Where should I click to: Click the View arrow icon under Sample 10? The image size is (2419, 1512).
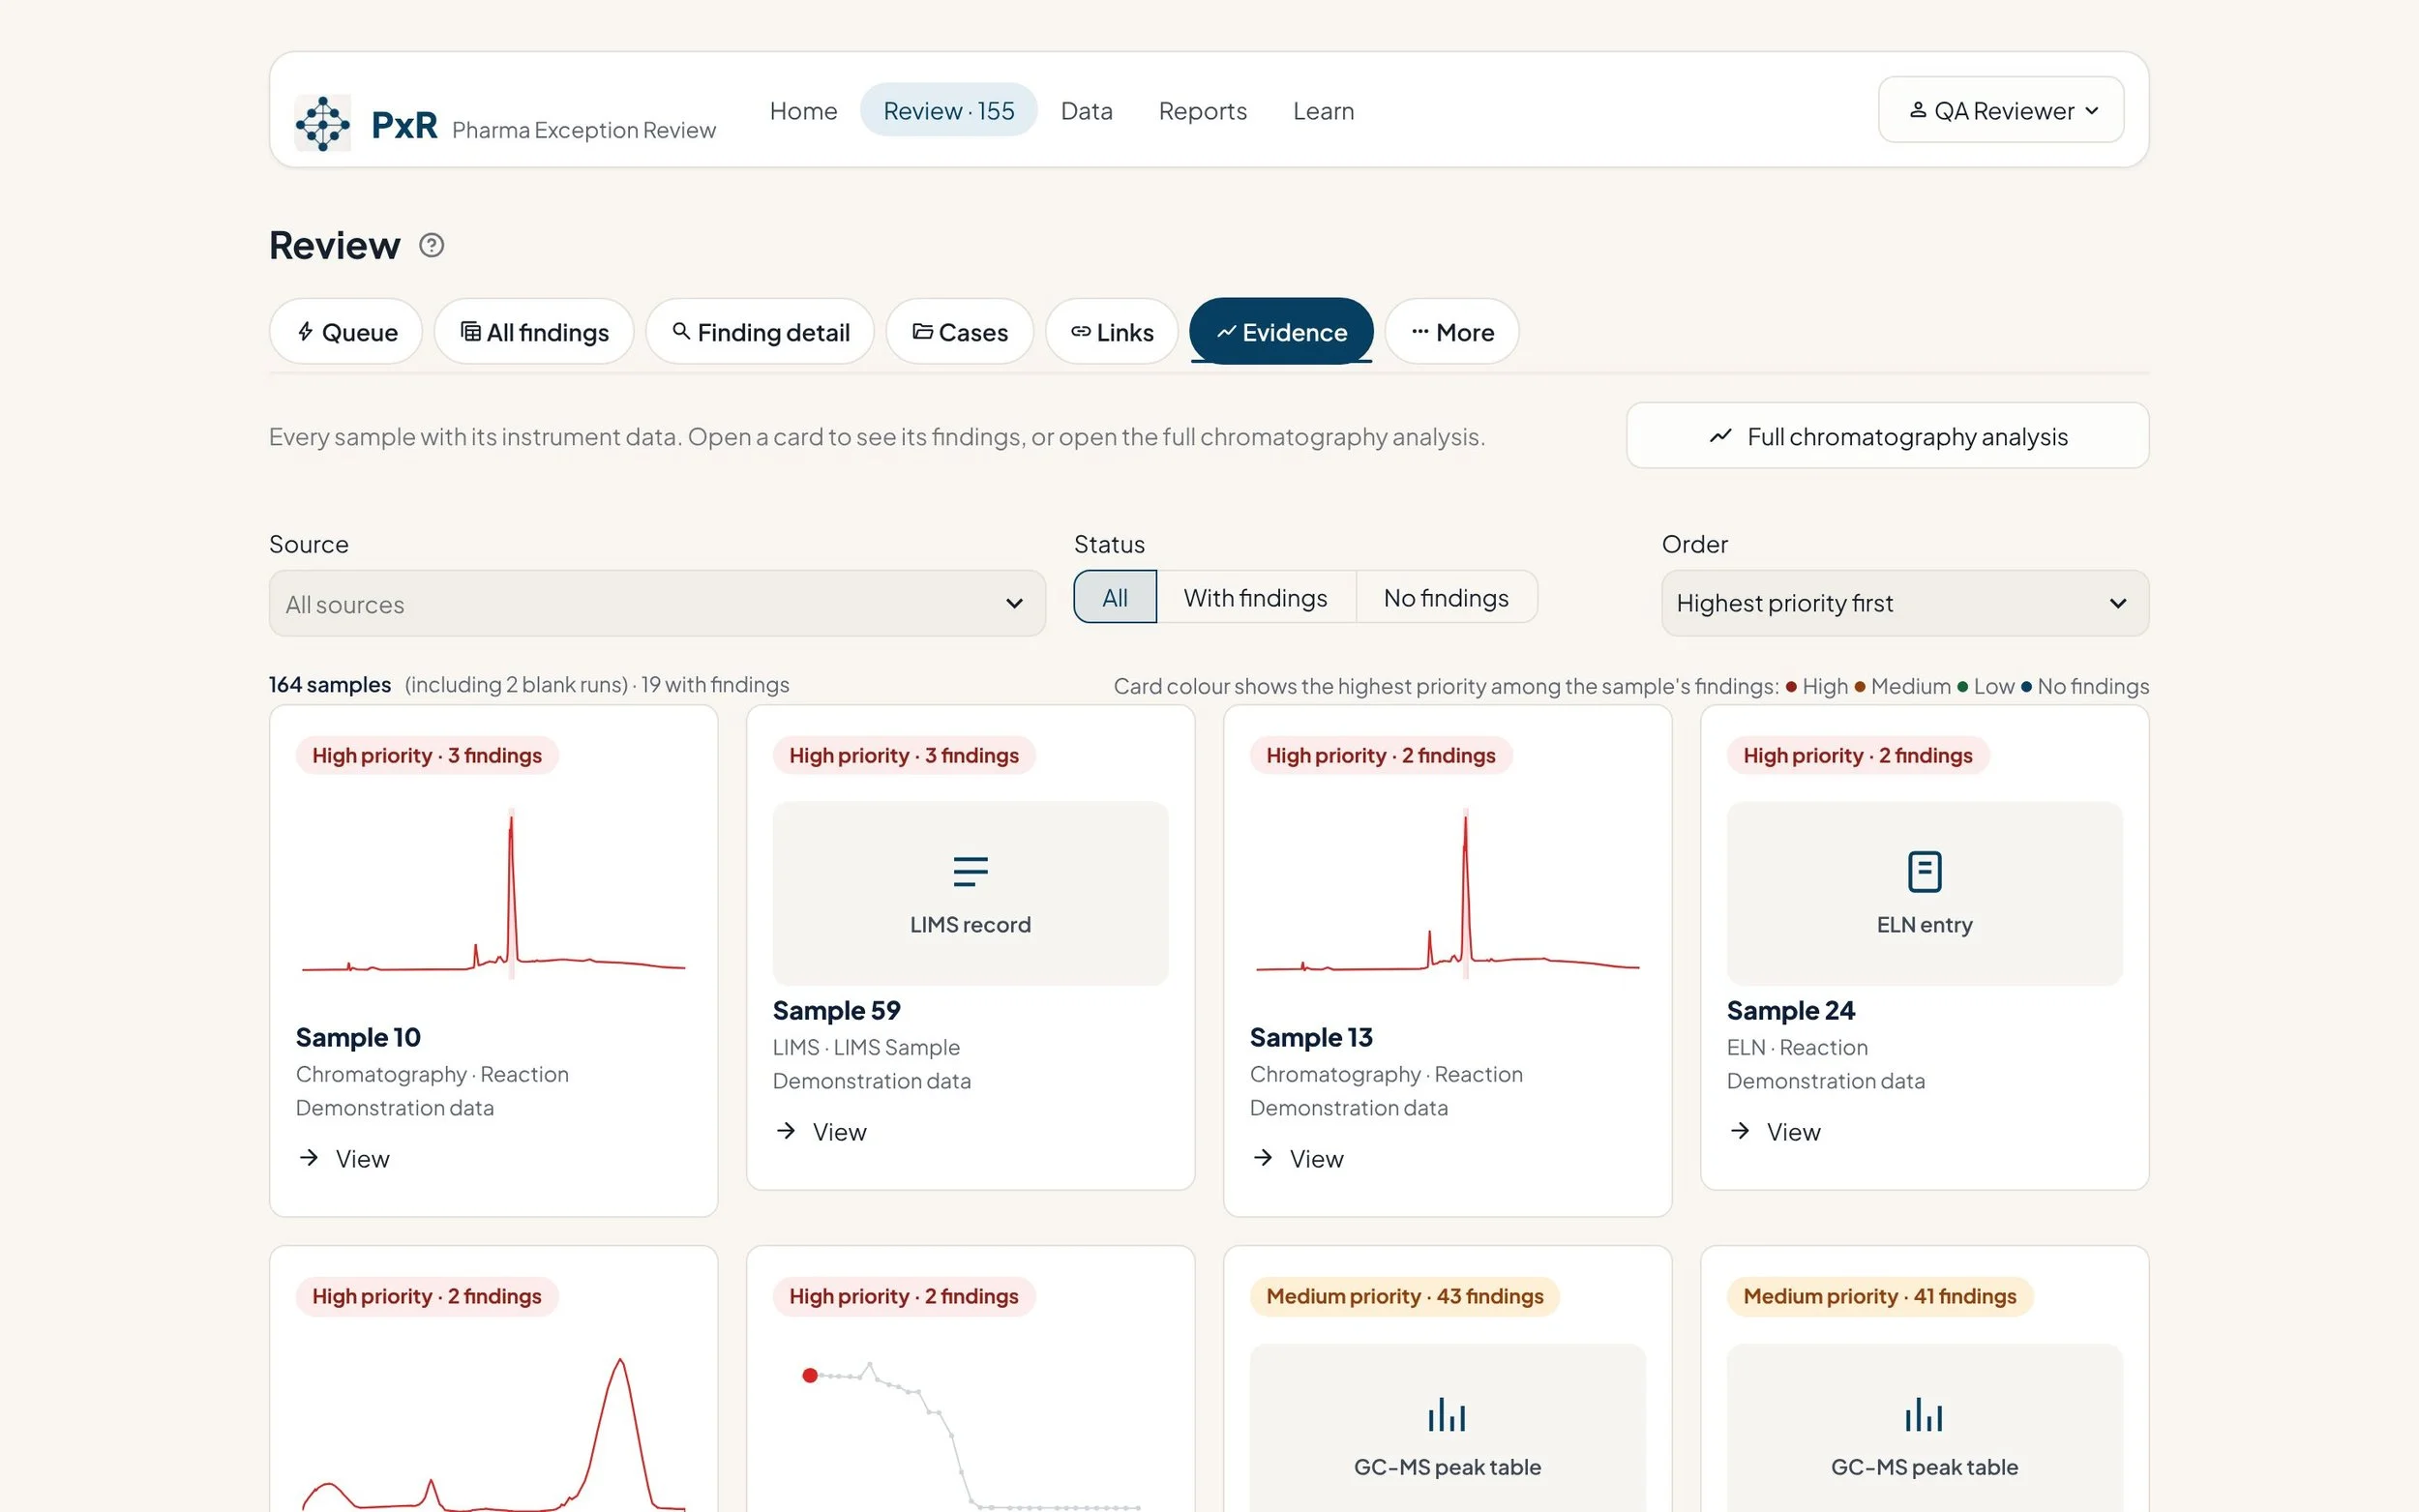(x=309, y=1157)
